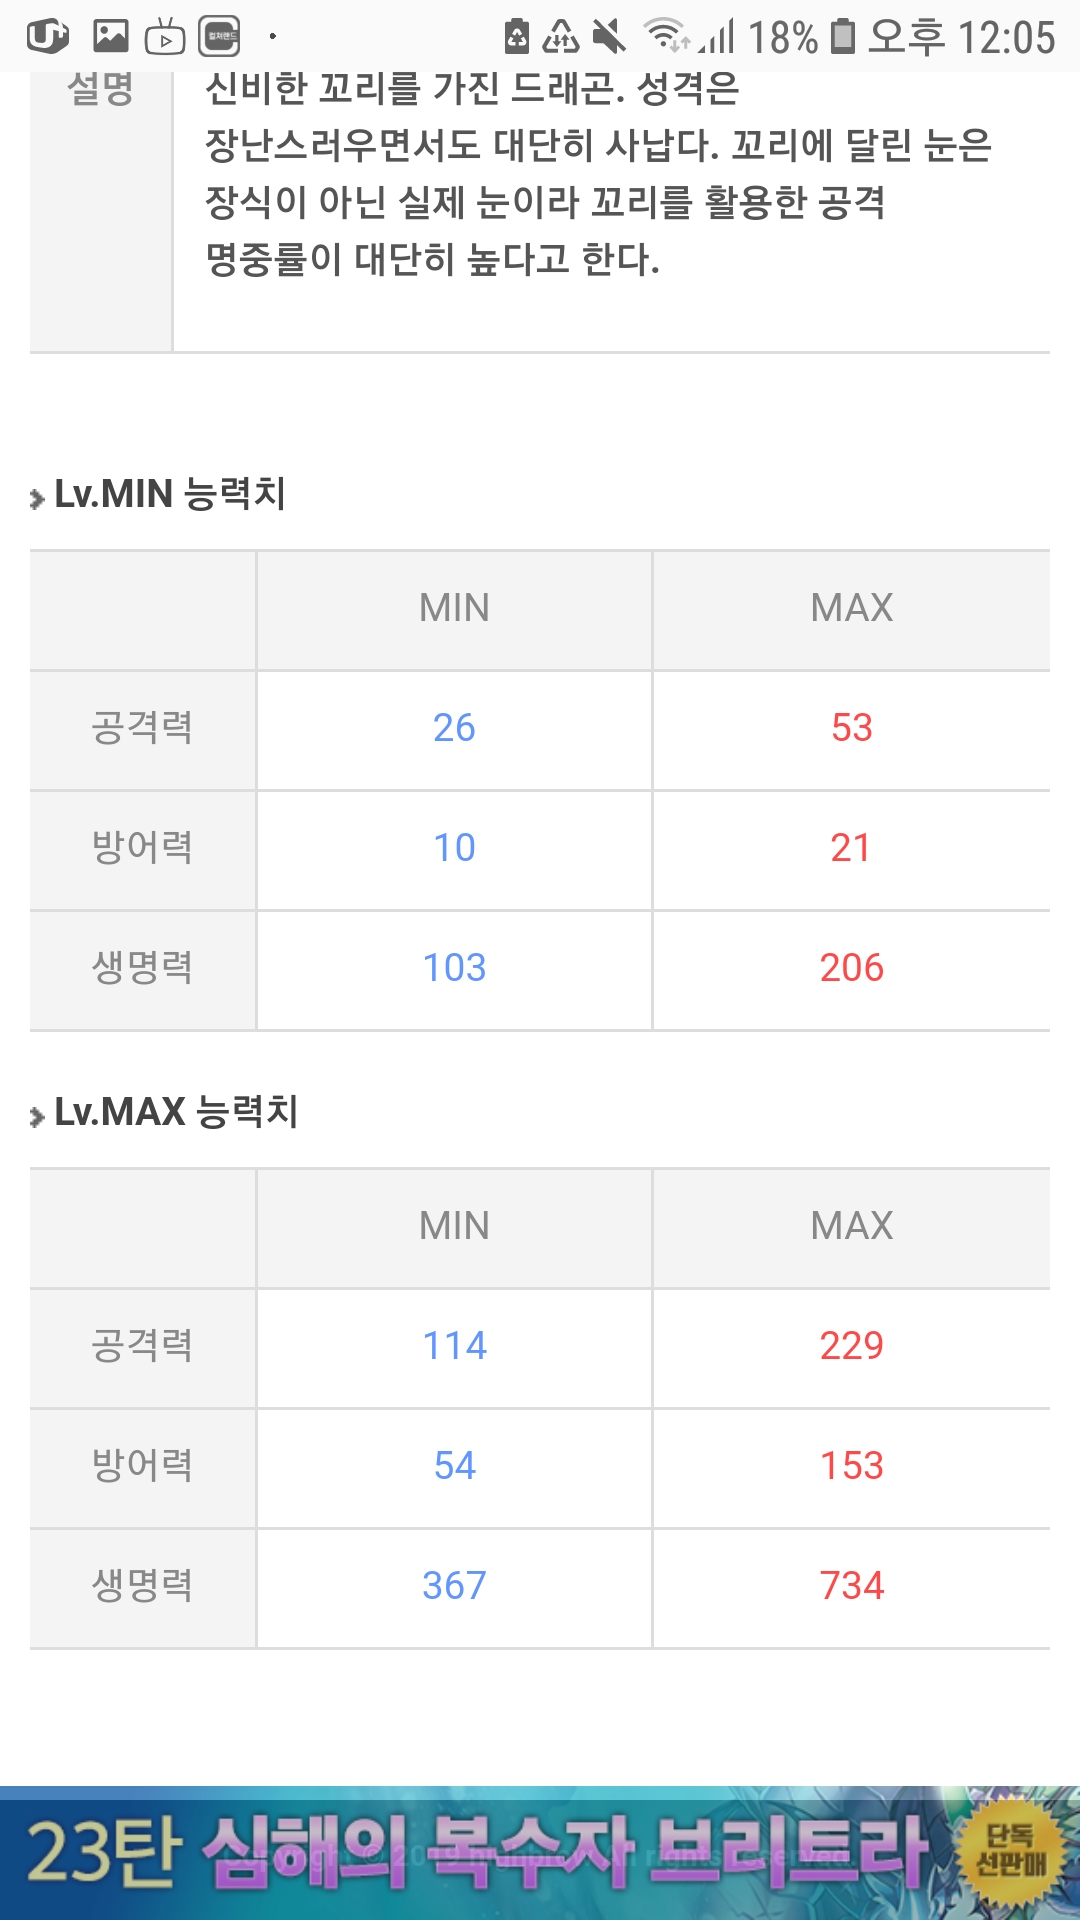Tap the battery saver recycle icon
The height and width of the screenshot is (1920, 1080).
[561, 37]
